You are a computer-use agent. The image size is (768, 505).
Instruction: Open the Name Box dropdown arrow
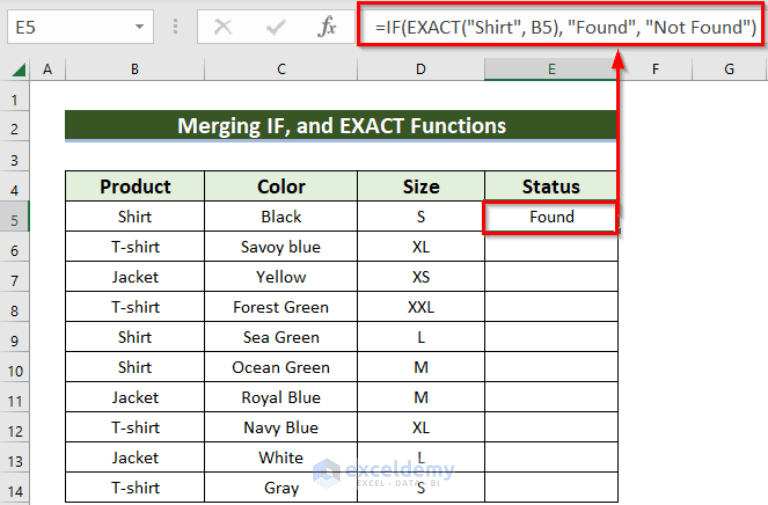coord(140,27)
